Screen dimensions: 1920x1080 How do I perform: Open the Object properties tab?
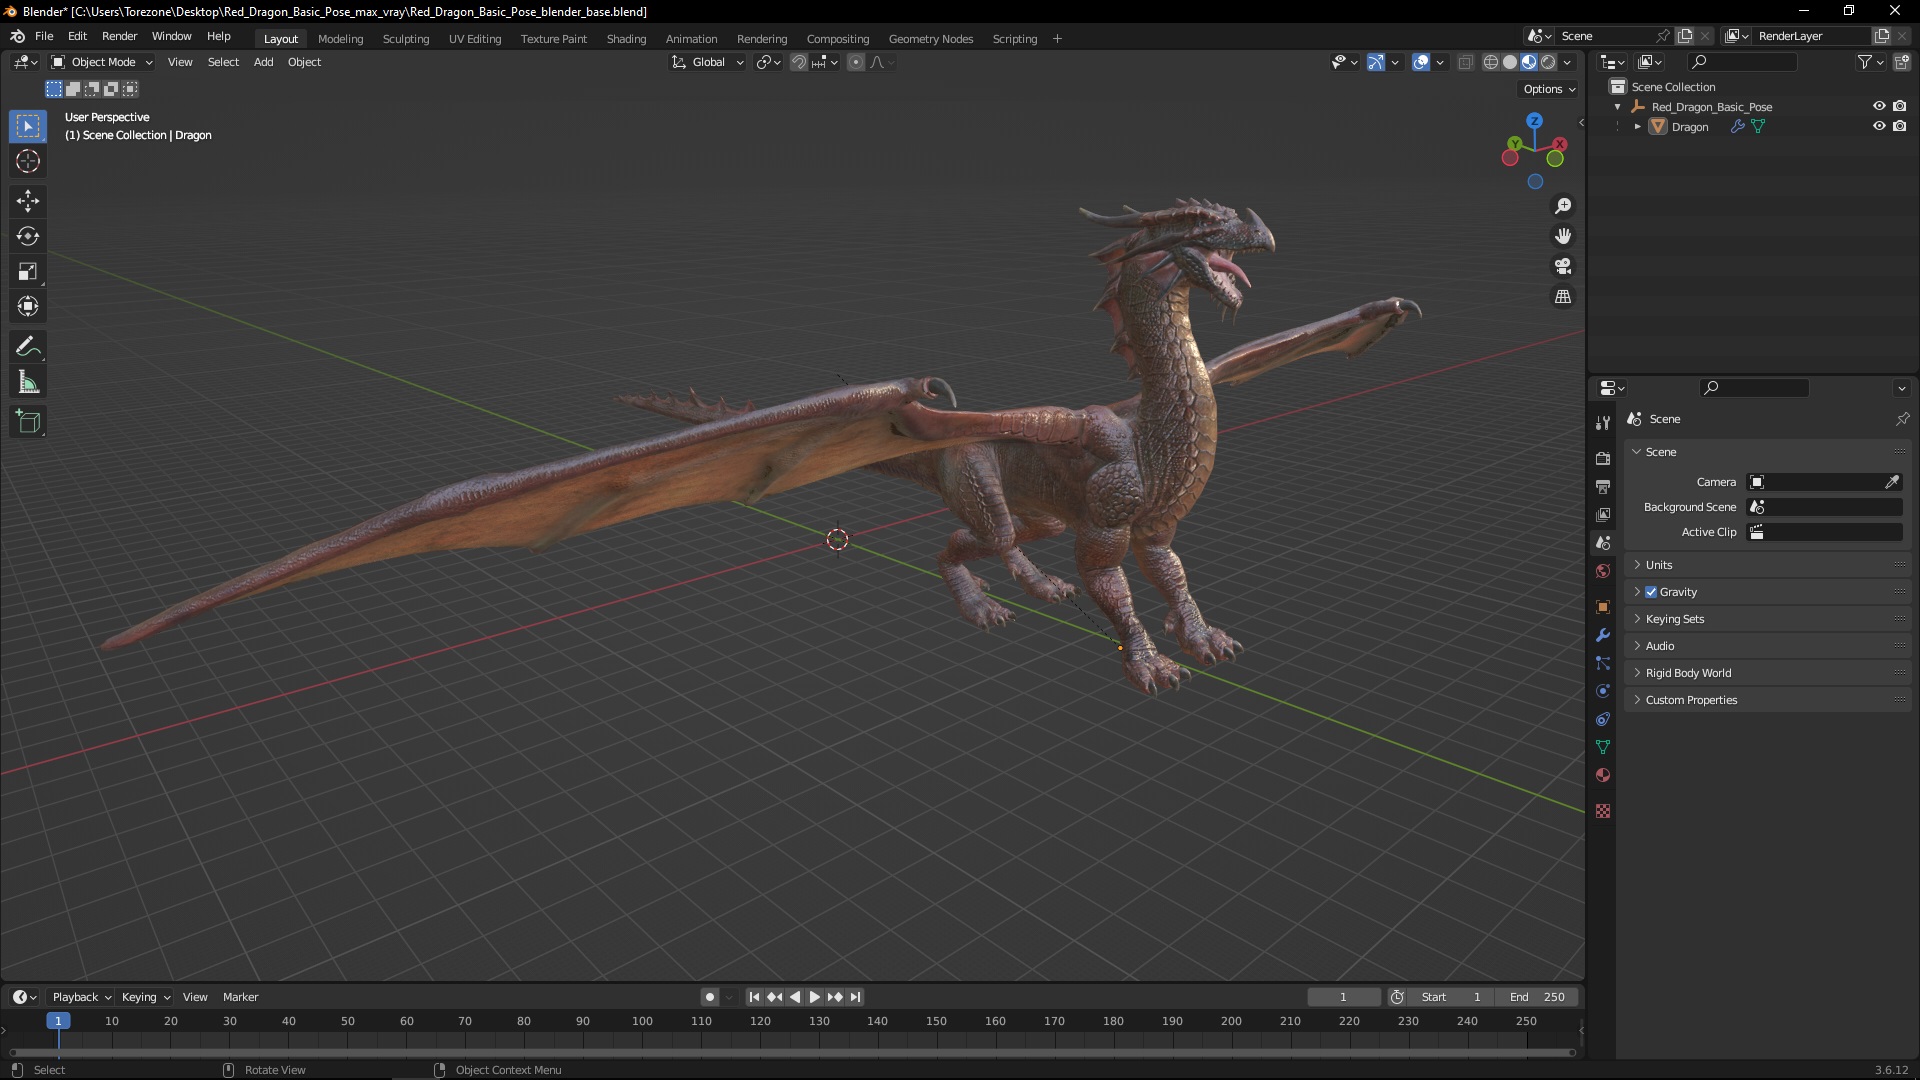[x=1603, y=607]
